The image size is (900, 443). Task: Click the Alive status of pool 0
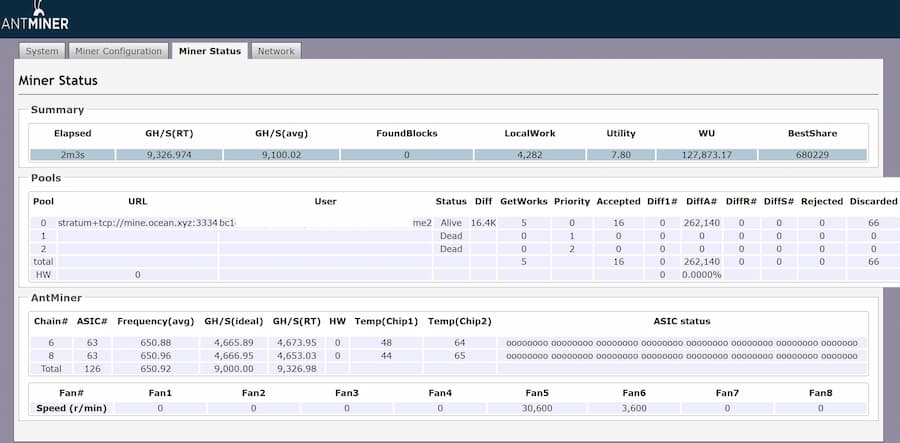[451, 222]
